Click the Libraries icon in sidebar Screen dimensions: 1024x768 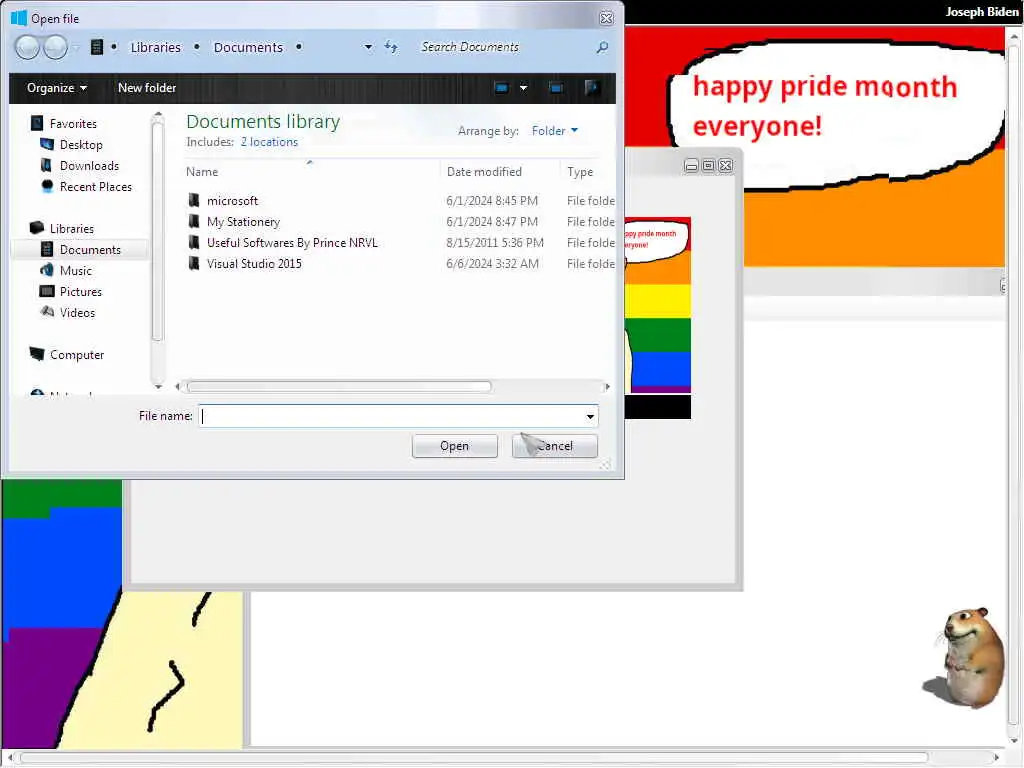click(x=37, y=228)
